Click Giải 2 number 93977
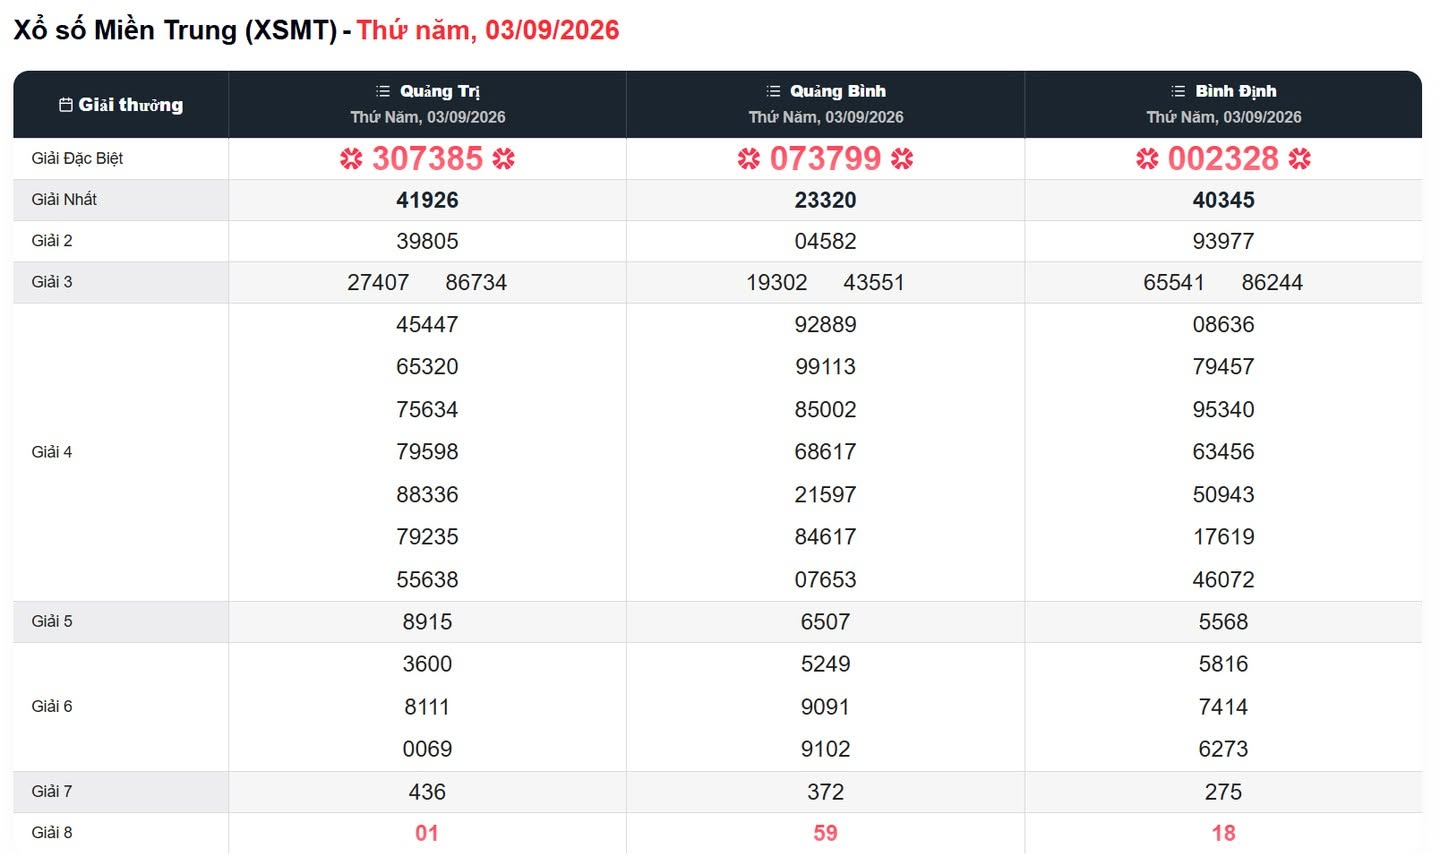Viewport: 1440px width, 865px height. [x=1223, y=241]
